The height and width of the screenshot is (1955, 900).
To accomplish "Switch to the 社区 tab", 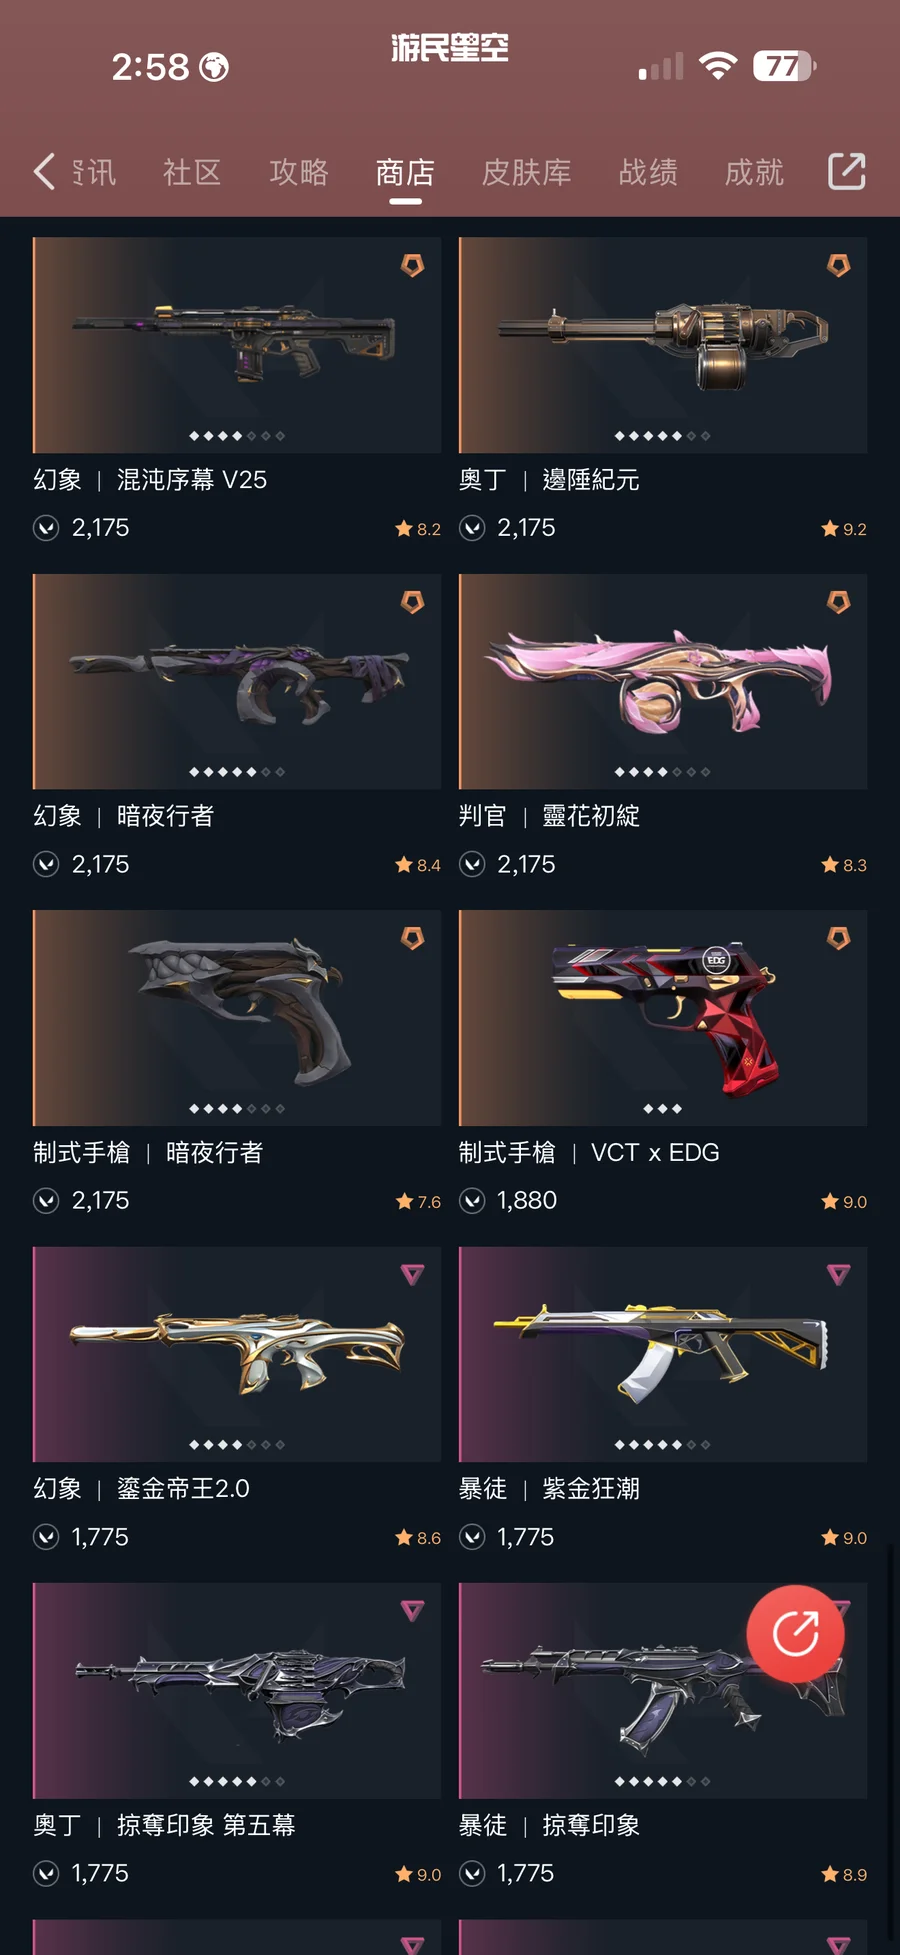I will pos(192,172).
